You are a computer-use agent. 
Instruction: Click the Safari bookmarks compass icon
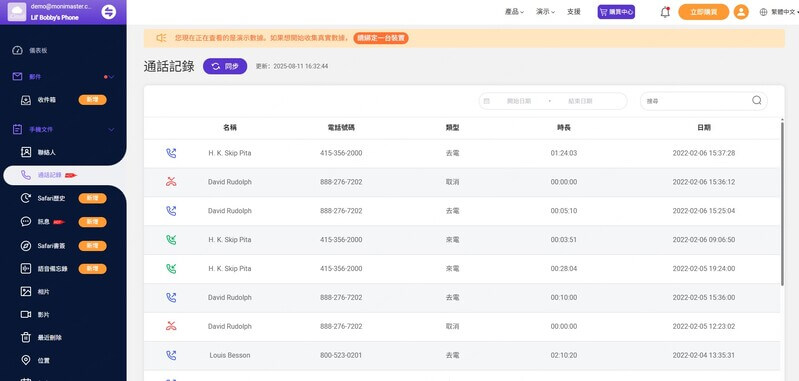pos(26,246)
